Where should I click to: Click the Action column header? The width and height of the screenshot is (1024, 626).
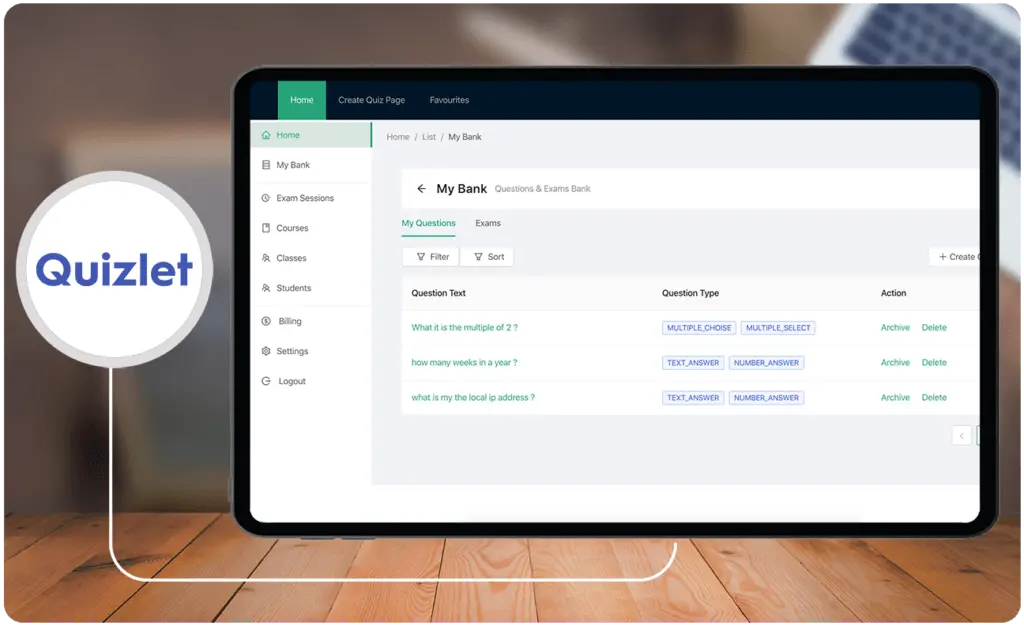point(893,293)
